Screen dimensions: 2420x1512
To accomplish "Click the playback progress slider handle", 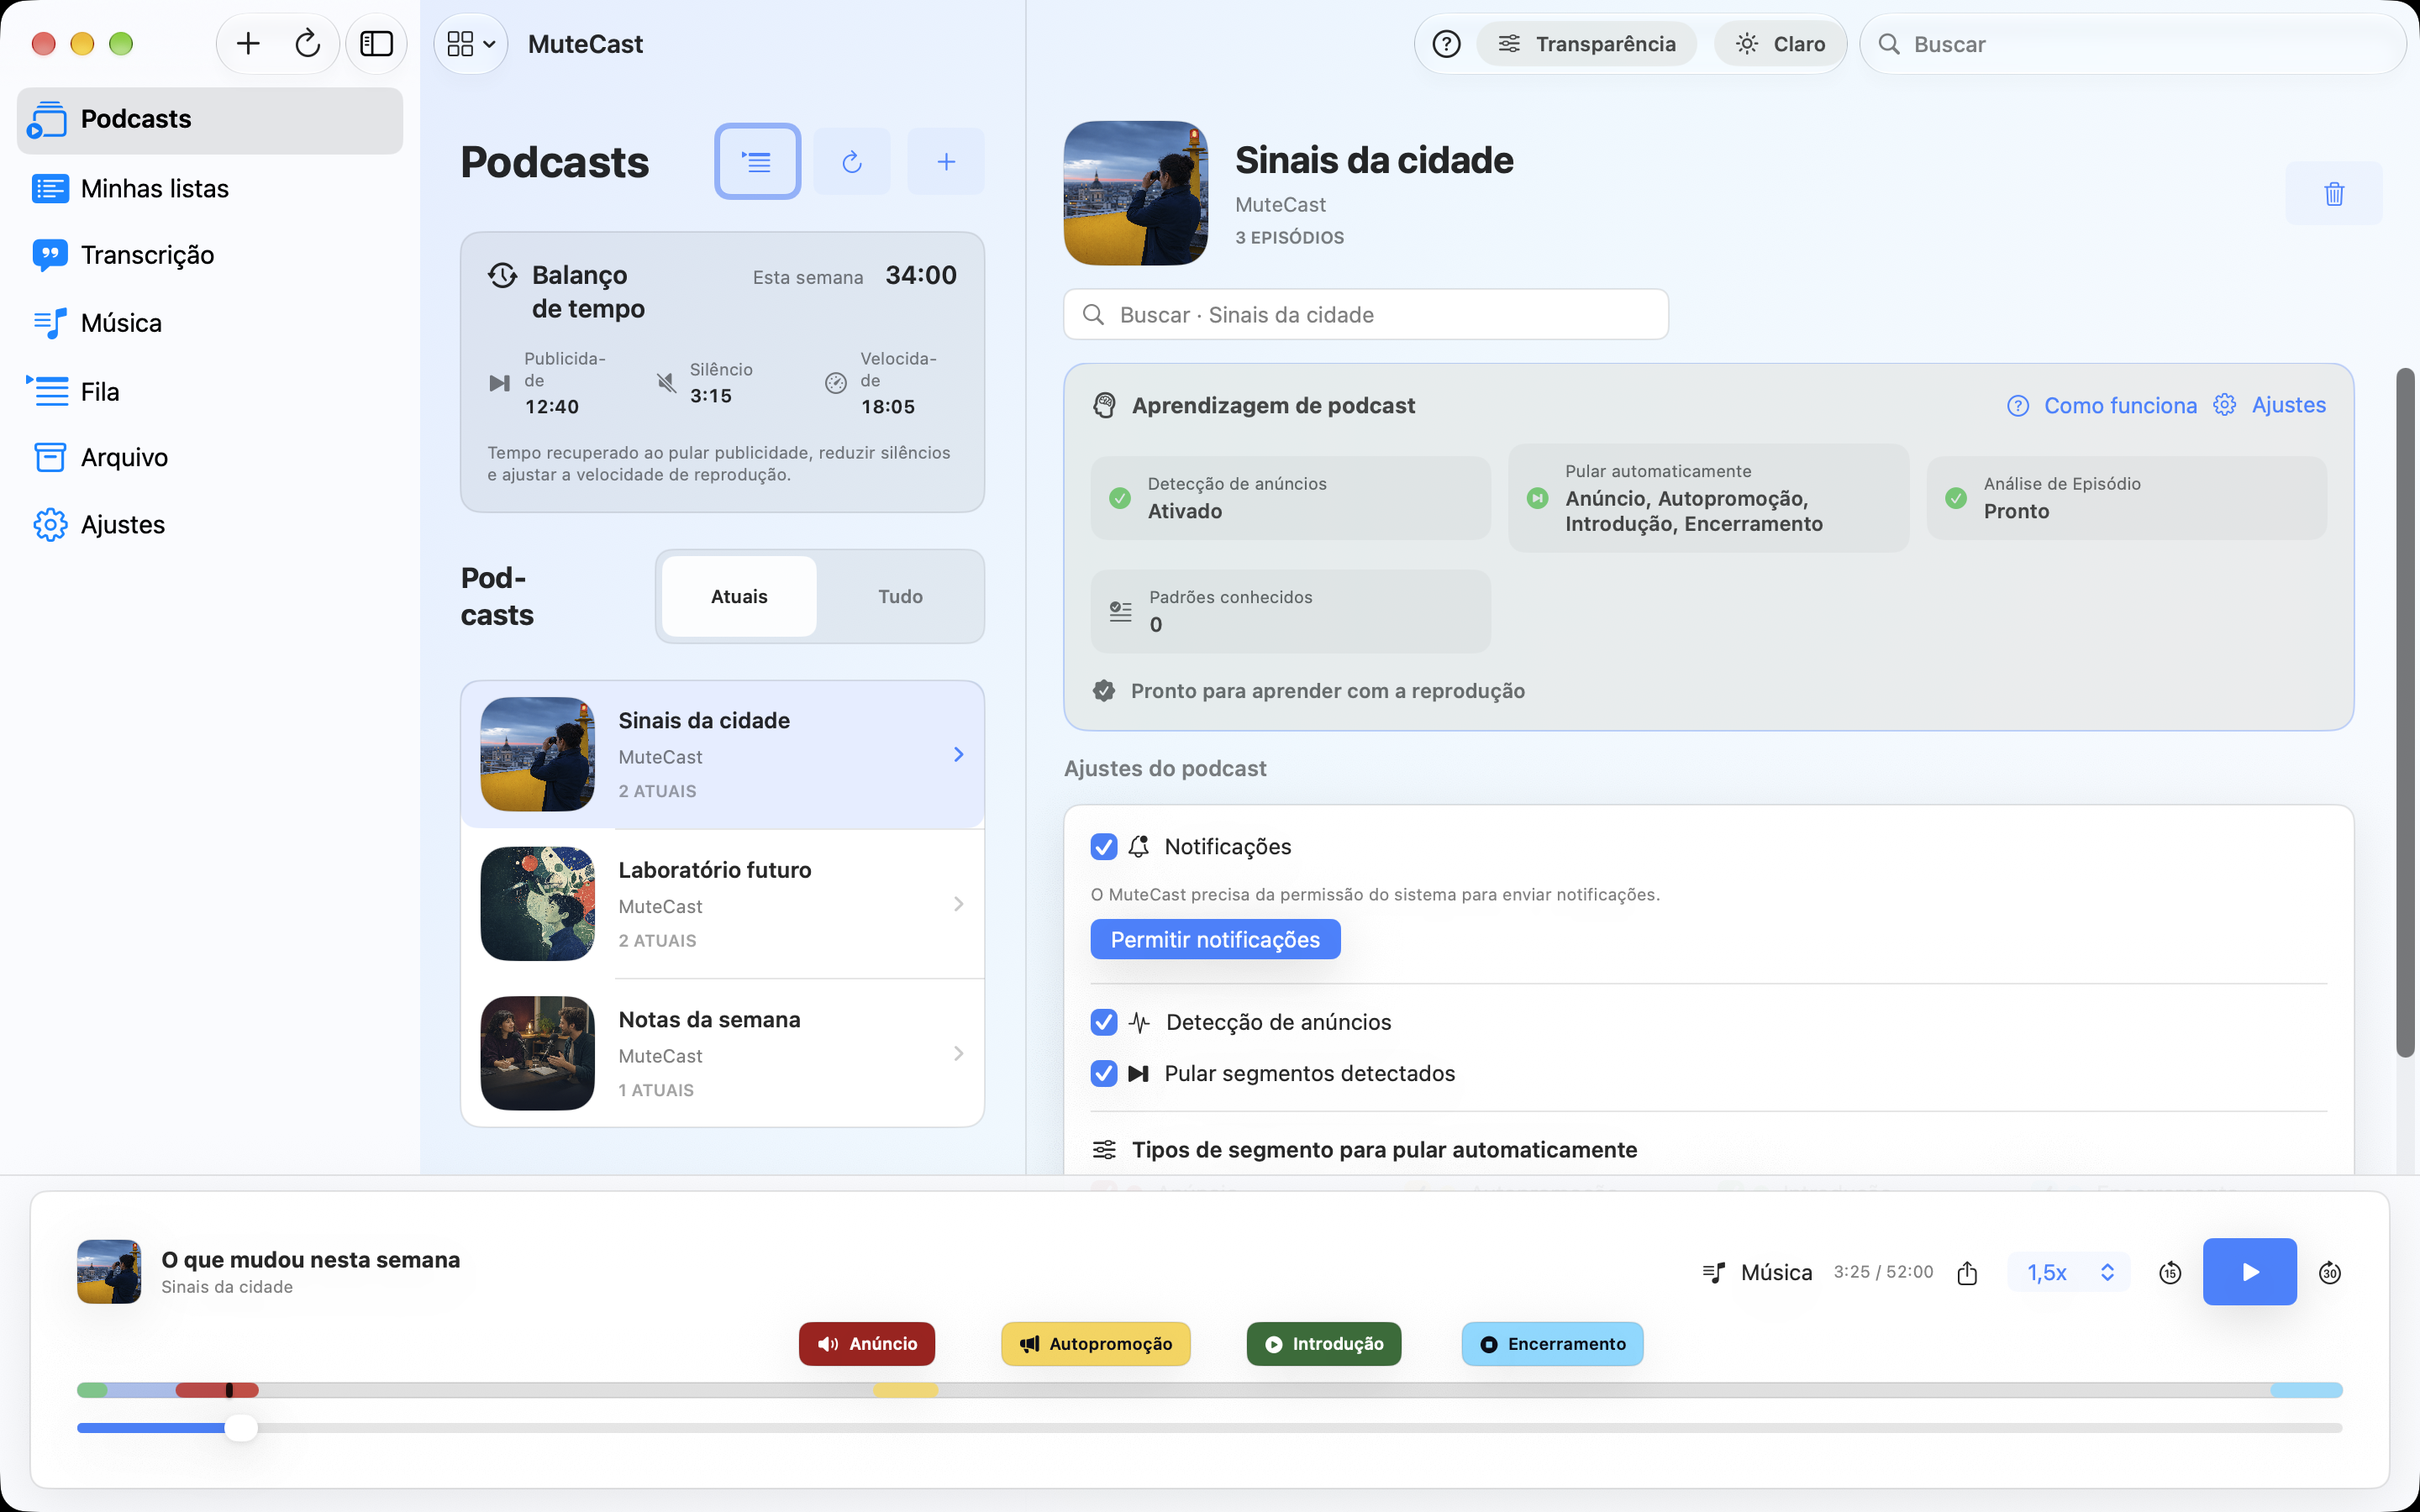I will click(240, 1428).
